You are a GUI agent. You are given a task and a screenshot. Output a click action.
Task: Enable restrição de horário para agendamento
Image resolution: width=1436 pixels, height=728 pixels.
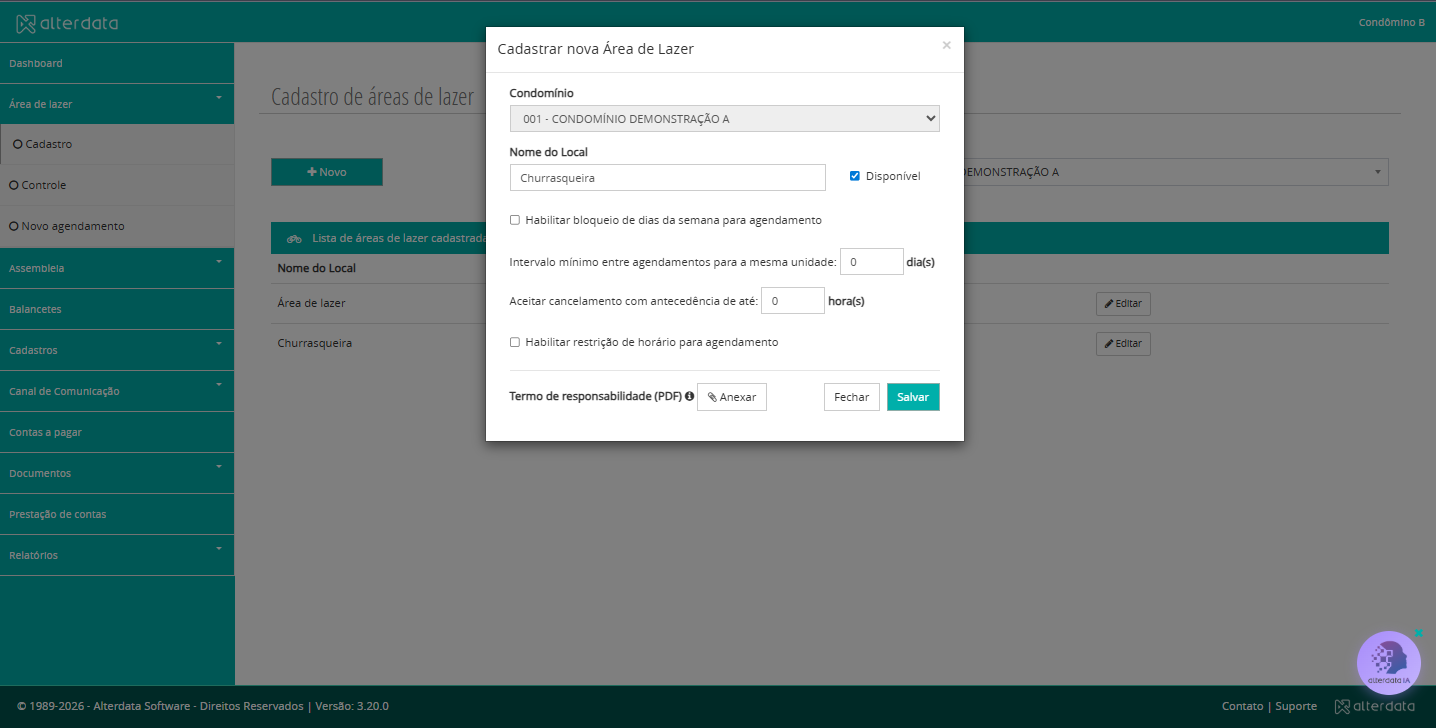pyautogui.click(x=515, y=342)
